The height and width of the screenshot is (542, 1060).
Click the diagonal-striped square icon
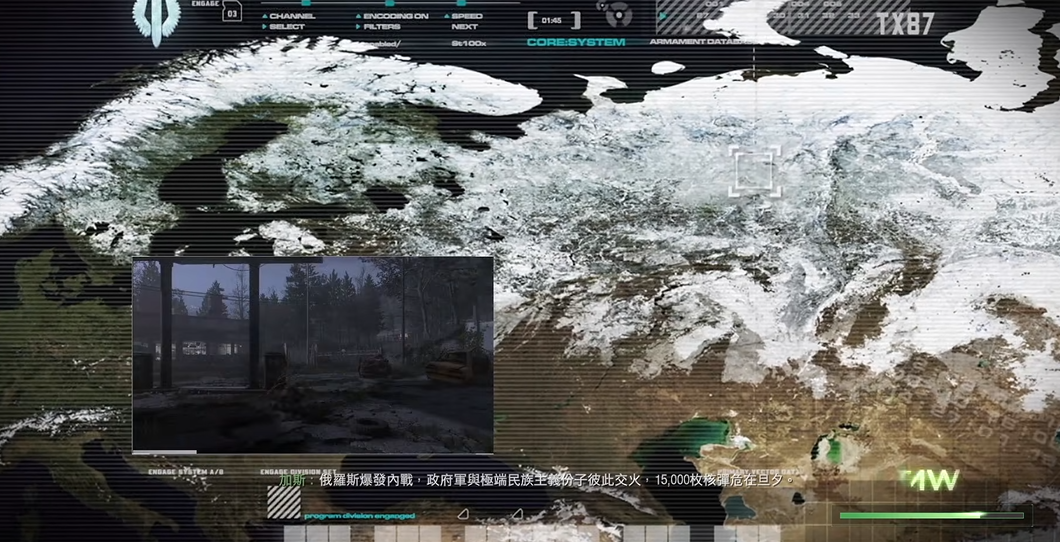pos(283,501)
